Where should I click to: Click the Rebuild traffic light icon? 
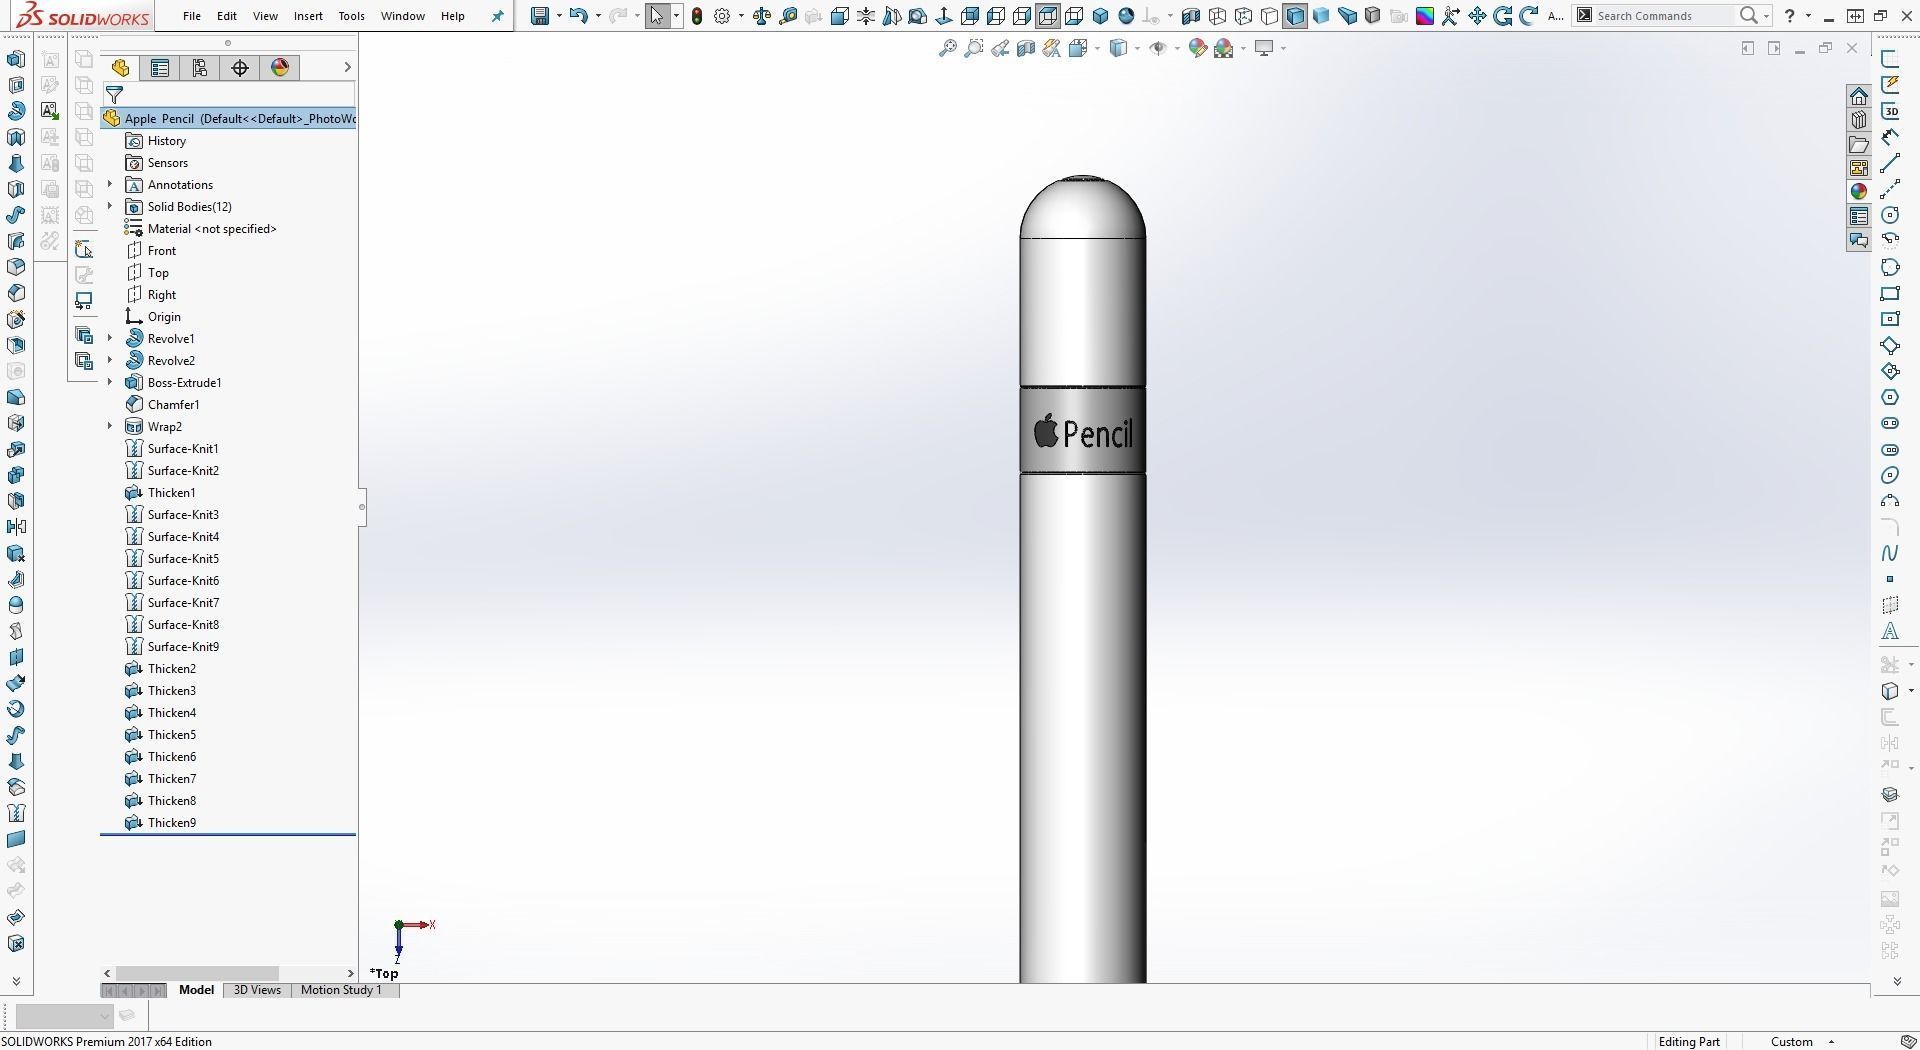(697, 16)
